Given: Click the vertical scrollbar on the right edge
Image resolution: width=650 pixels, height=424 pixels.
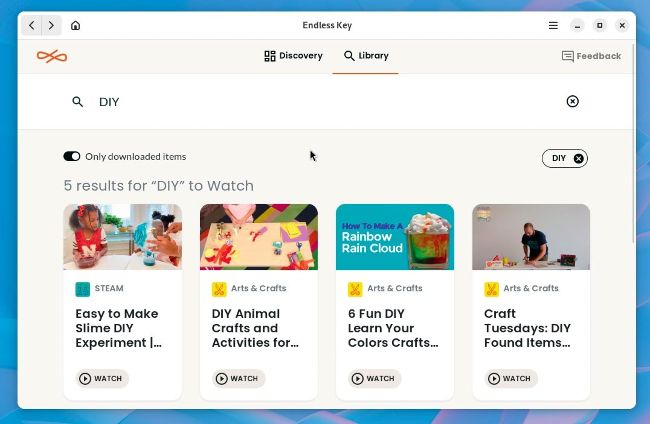Looking at the screenshot, I should (x=633, y=143).
